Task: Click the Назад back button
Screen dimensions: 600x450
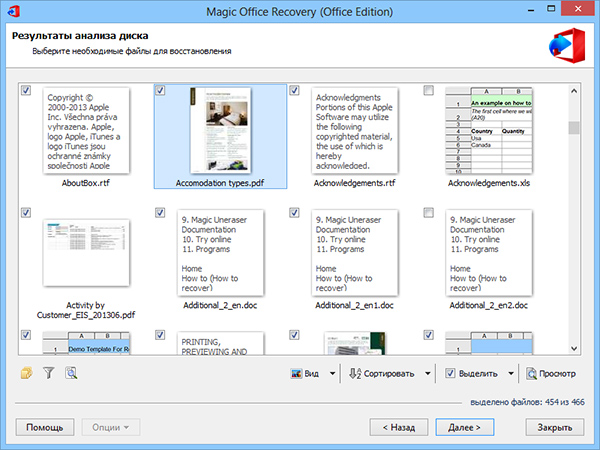Action: pos(399,427)
